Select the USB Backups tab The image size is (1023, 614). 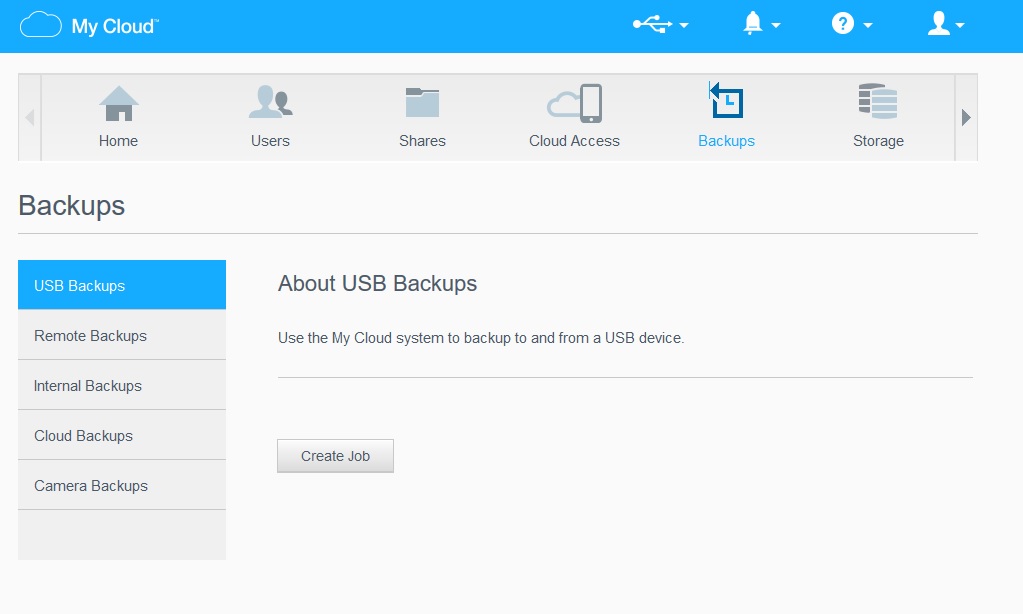122,285
